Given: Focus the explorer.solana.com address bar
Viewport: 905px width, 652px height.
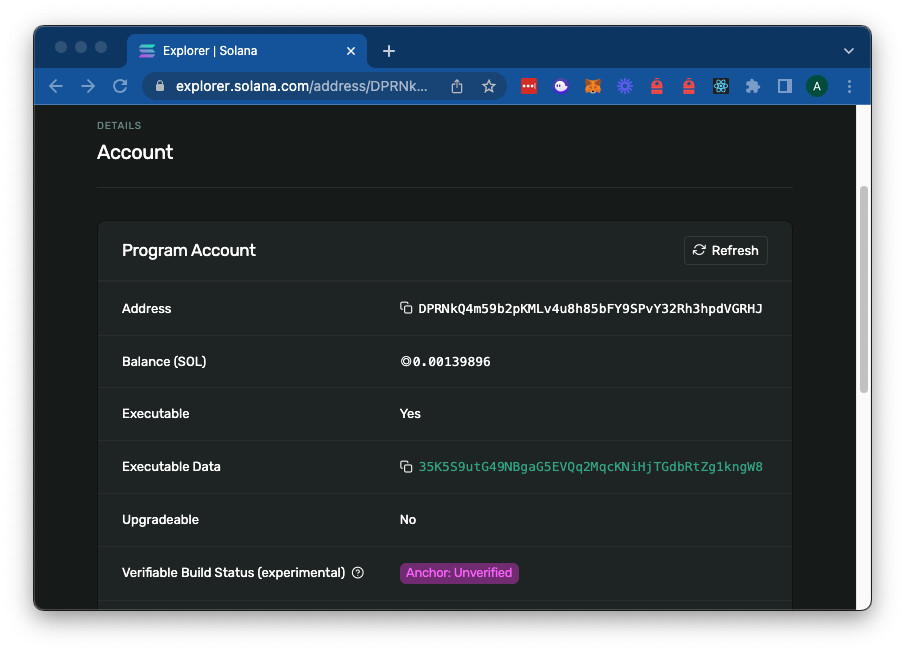Looking at the screenshot, I should (x=300, y=87).
